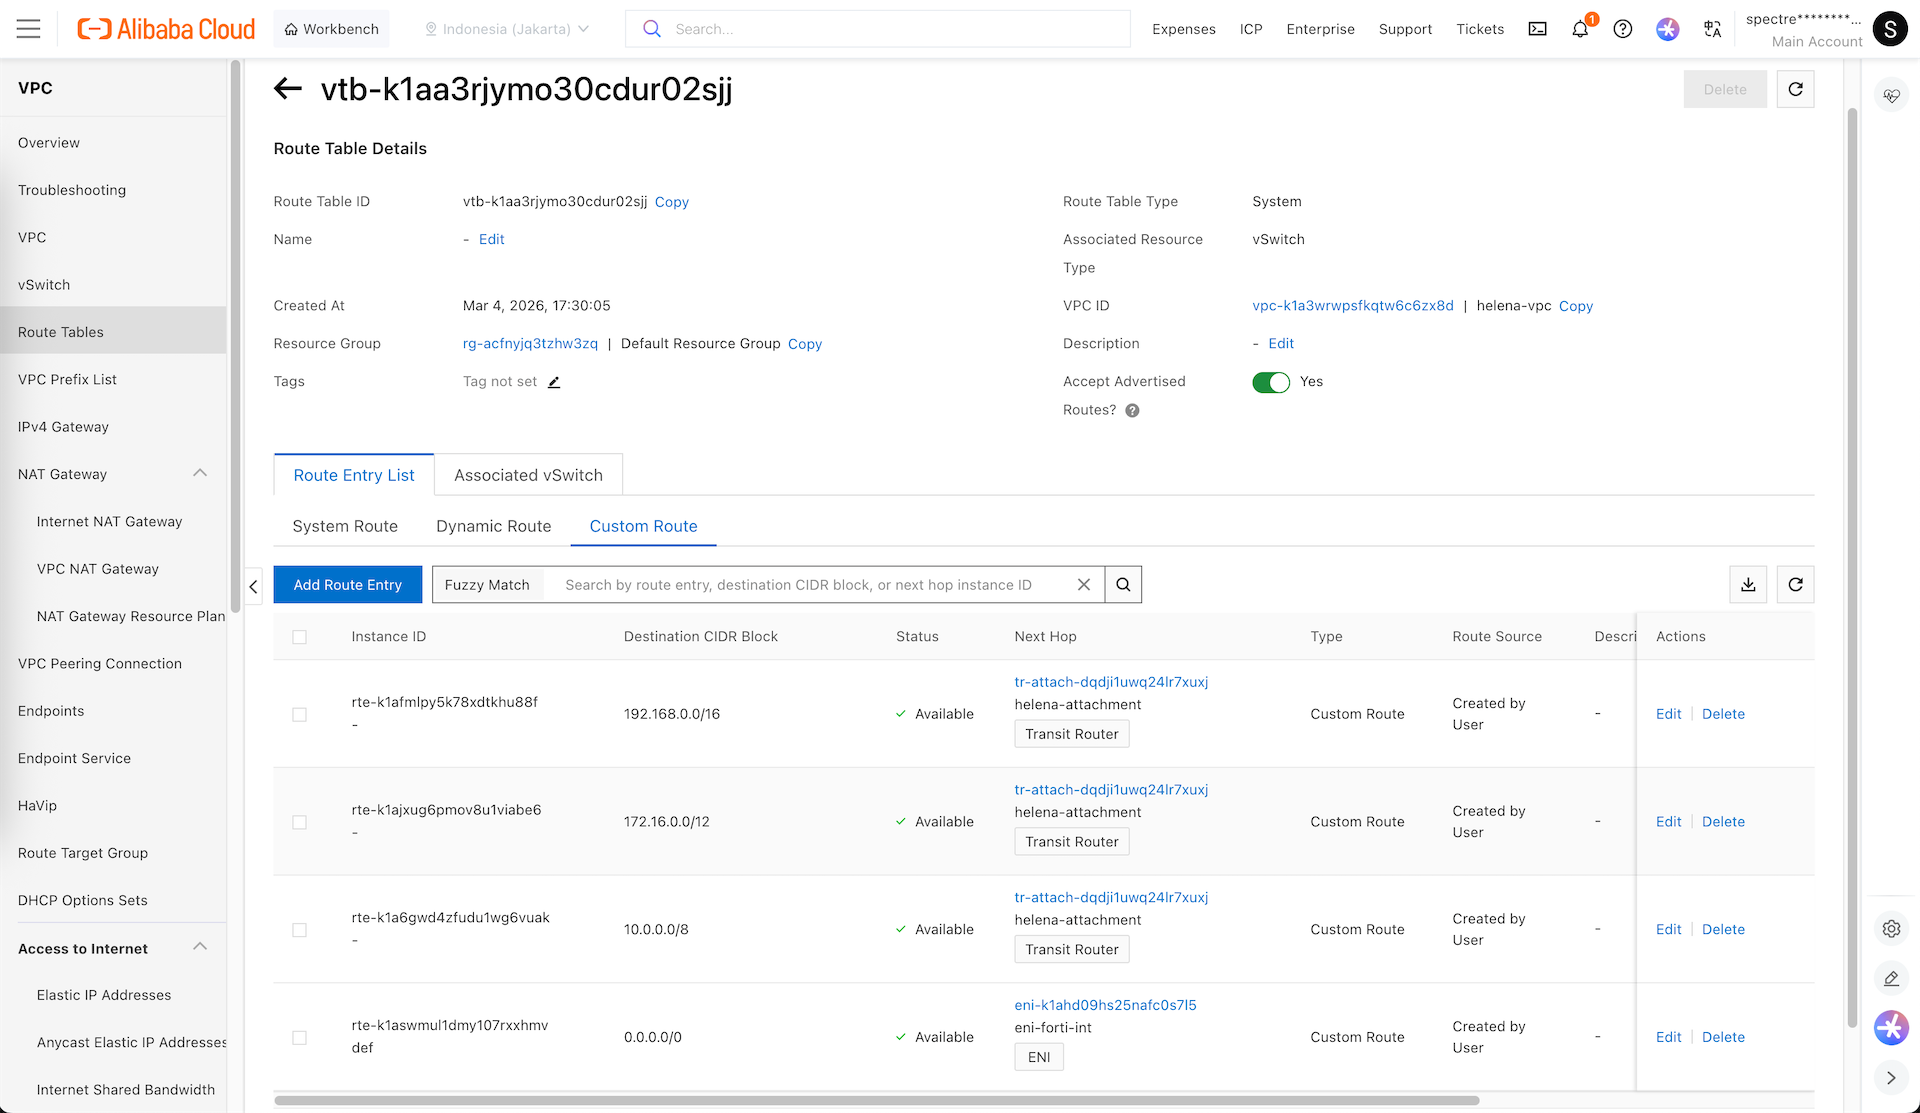Collapse the NAT Gateway sidebar section

200,474
